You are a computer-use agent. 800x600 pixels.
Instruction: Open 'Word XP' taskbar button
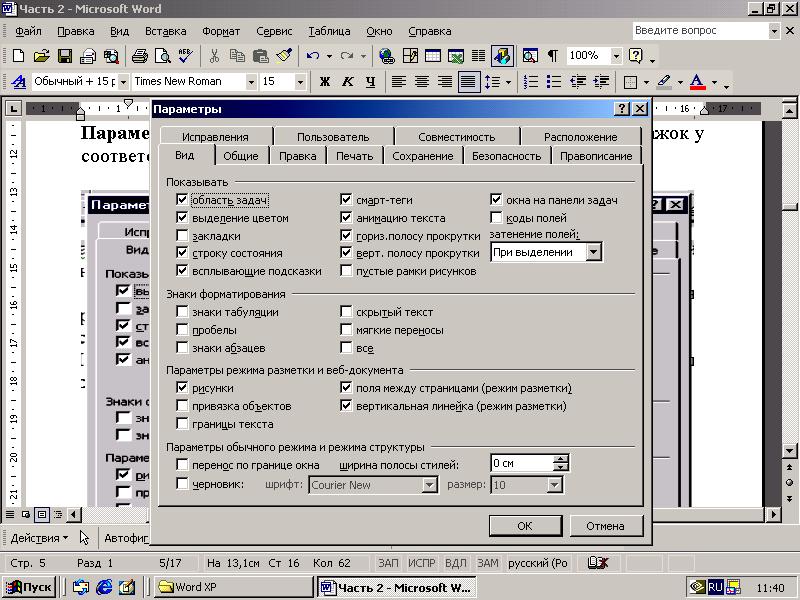pyautogui.click(x=233, y=587)
